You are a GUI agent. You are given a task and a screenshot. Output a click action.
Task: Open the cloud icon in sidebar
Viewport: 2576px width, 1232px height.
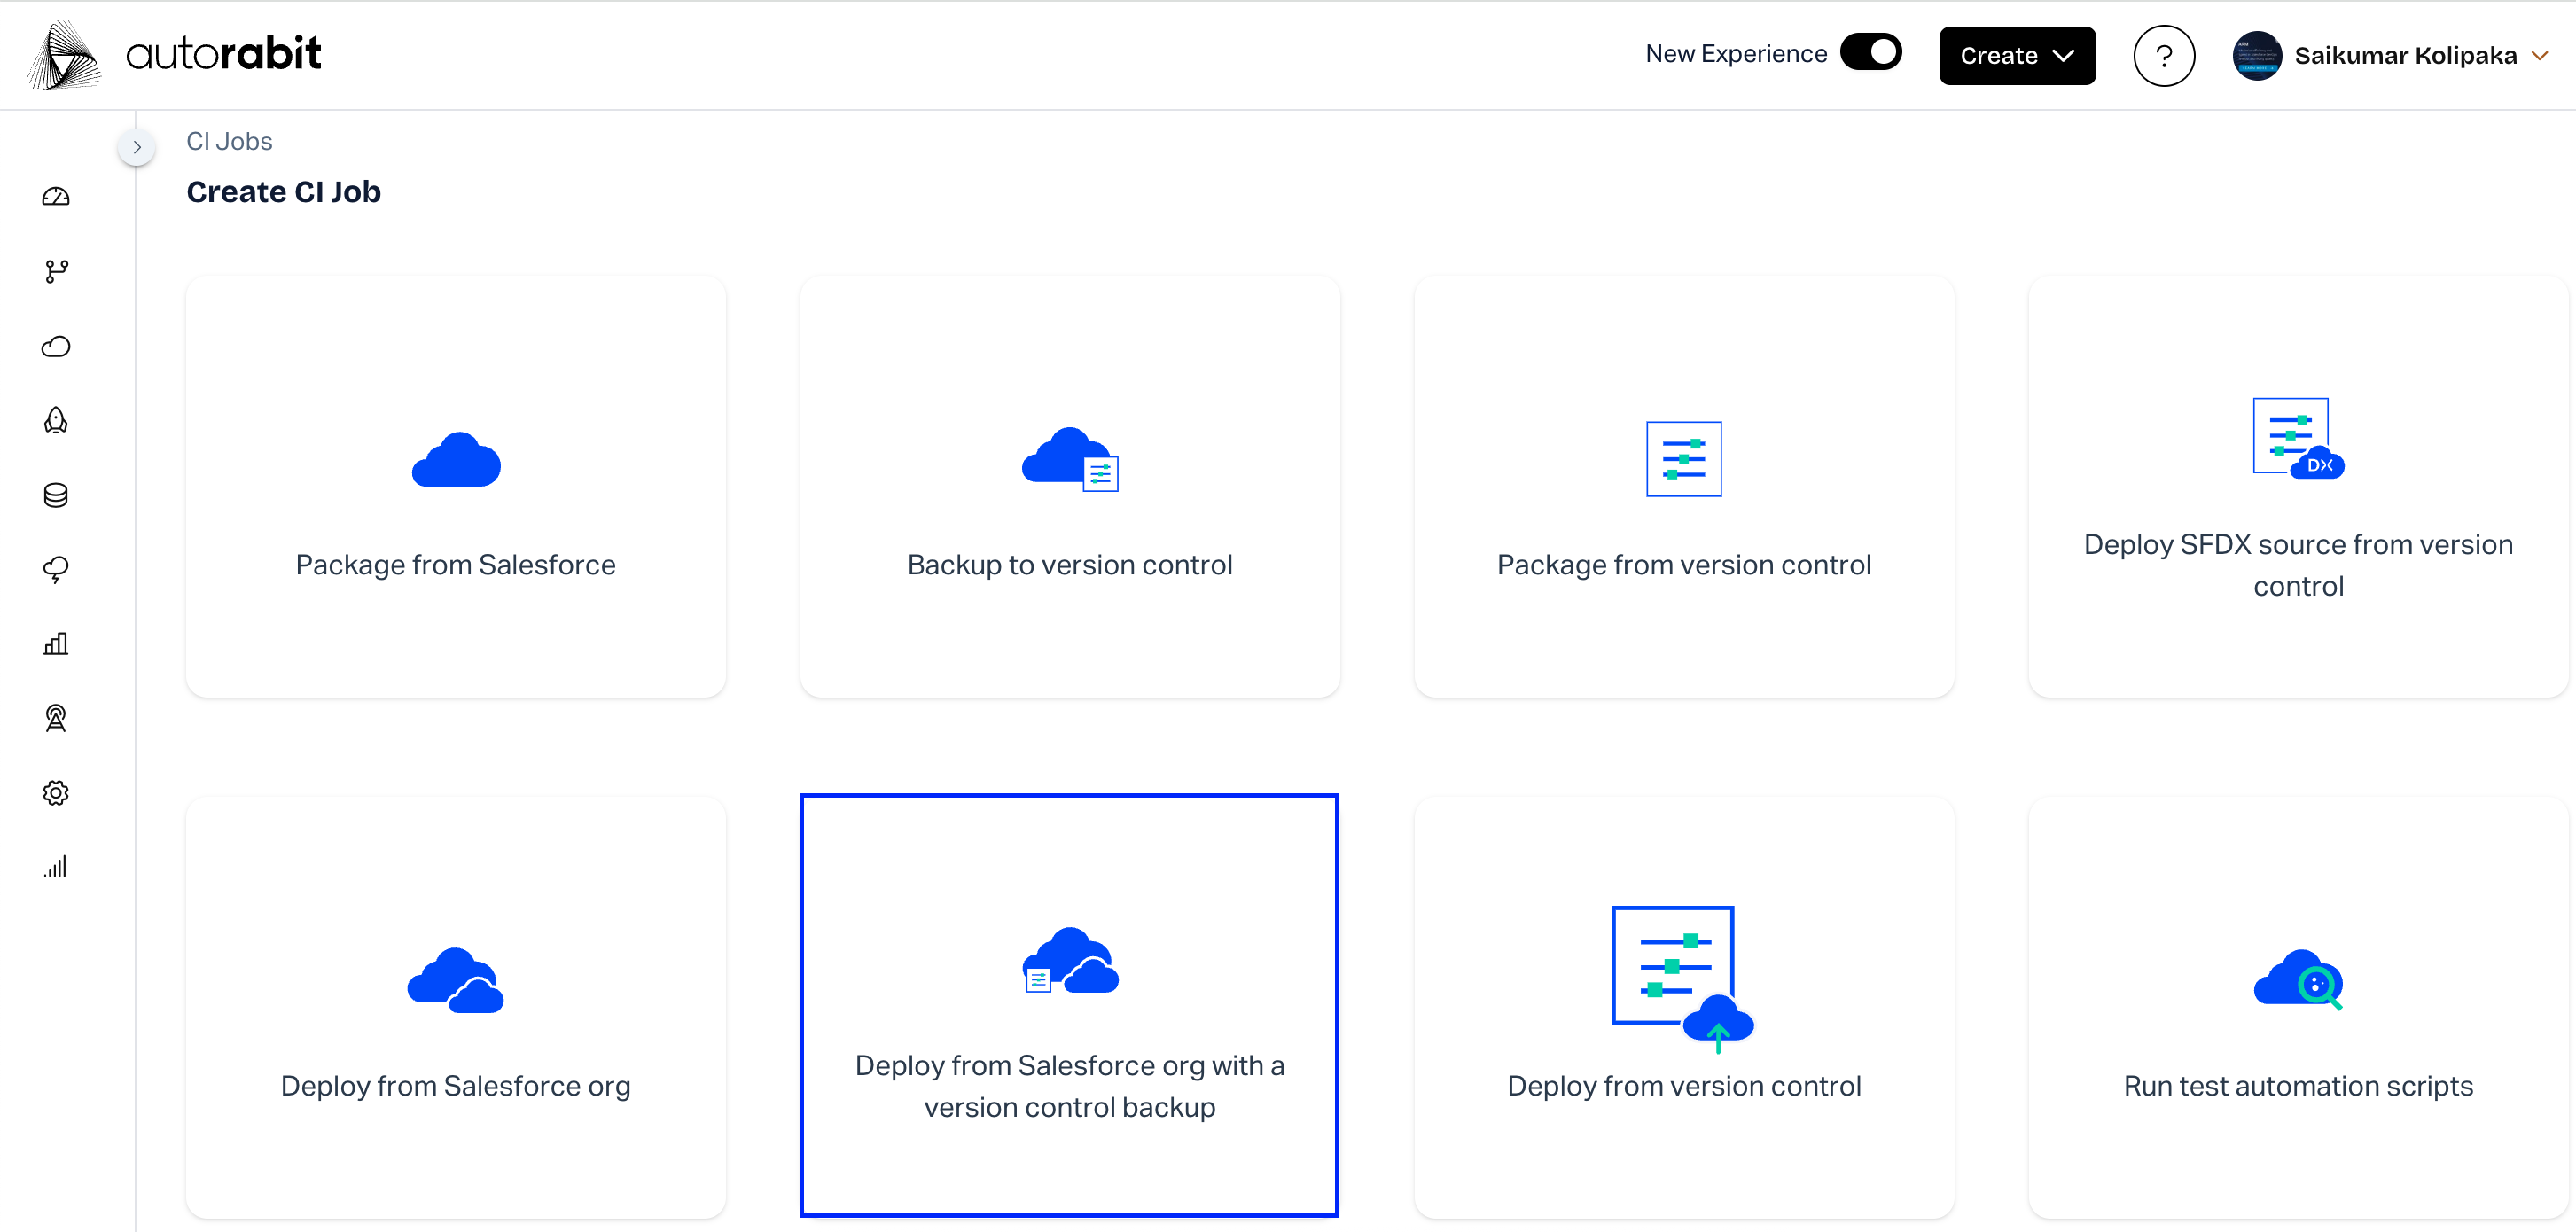56,346
